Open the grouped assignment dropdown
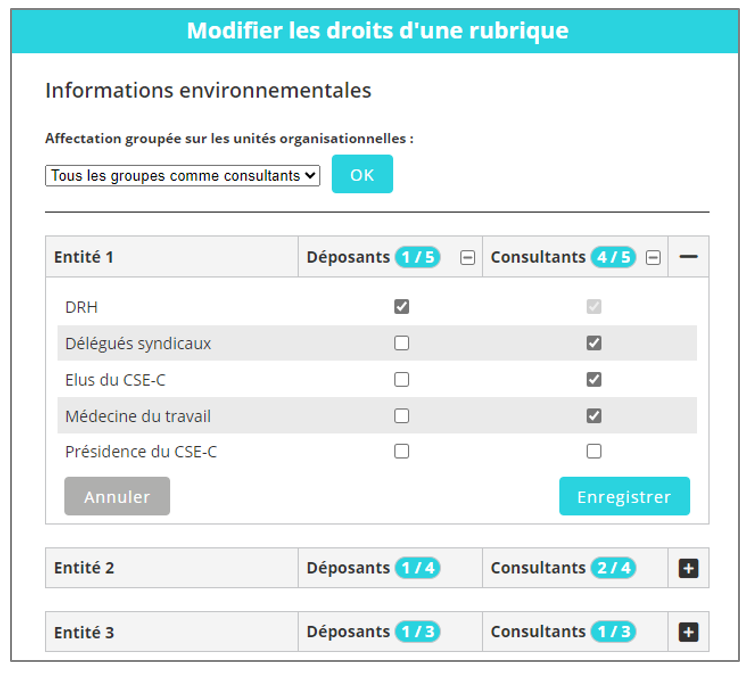Viewport: 752px width, 678px height. coord(183,175)
